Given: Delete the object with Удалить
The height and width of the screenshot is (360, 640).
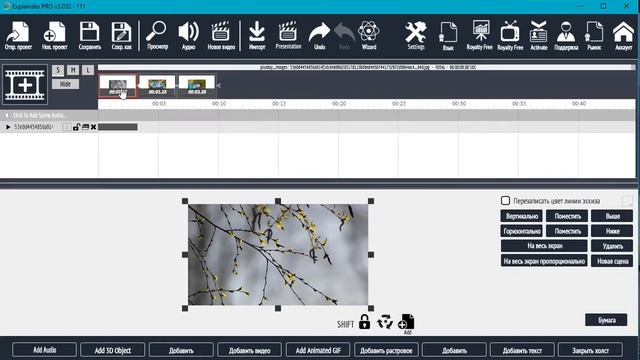Looking at the screenshot, I should pos(612,246).
